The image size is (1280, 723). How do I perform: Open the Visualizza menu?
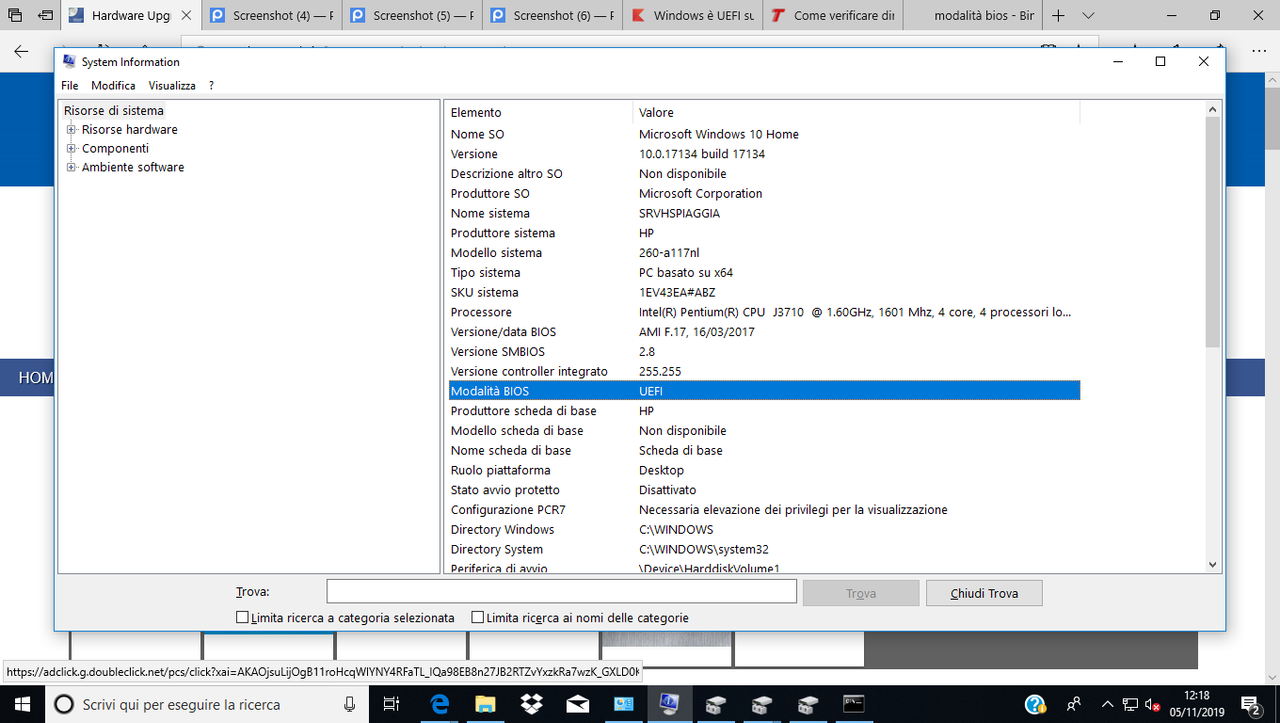(171, 85)
